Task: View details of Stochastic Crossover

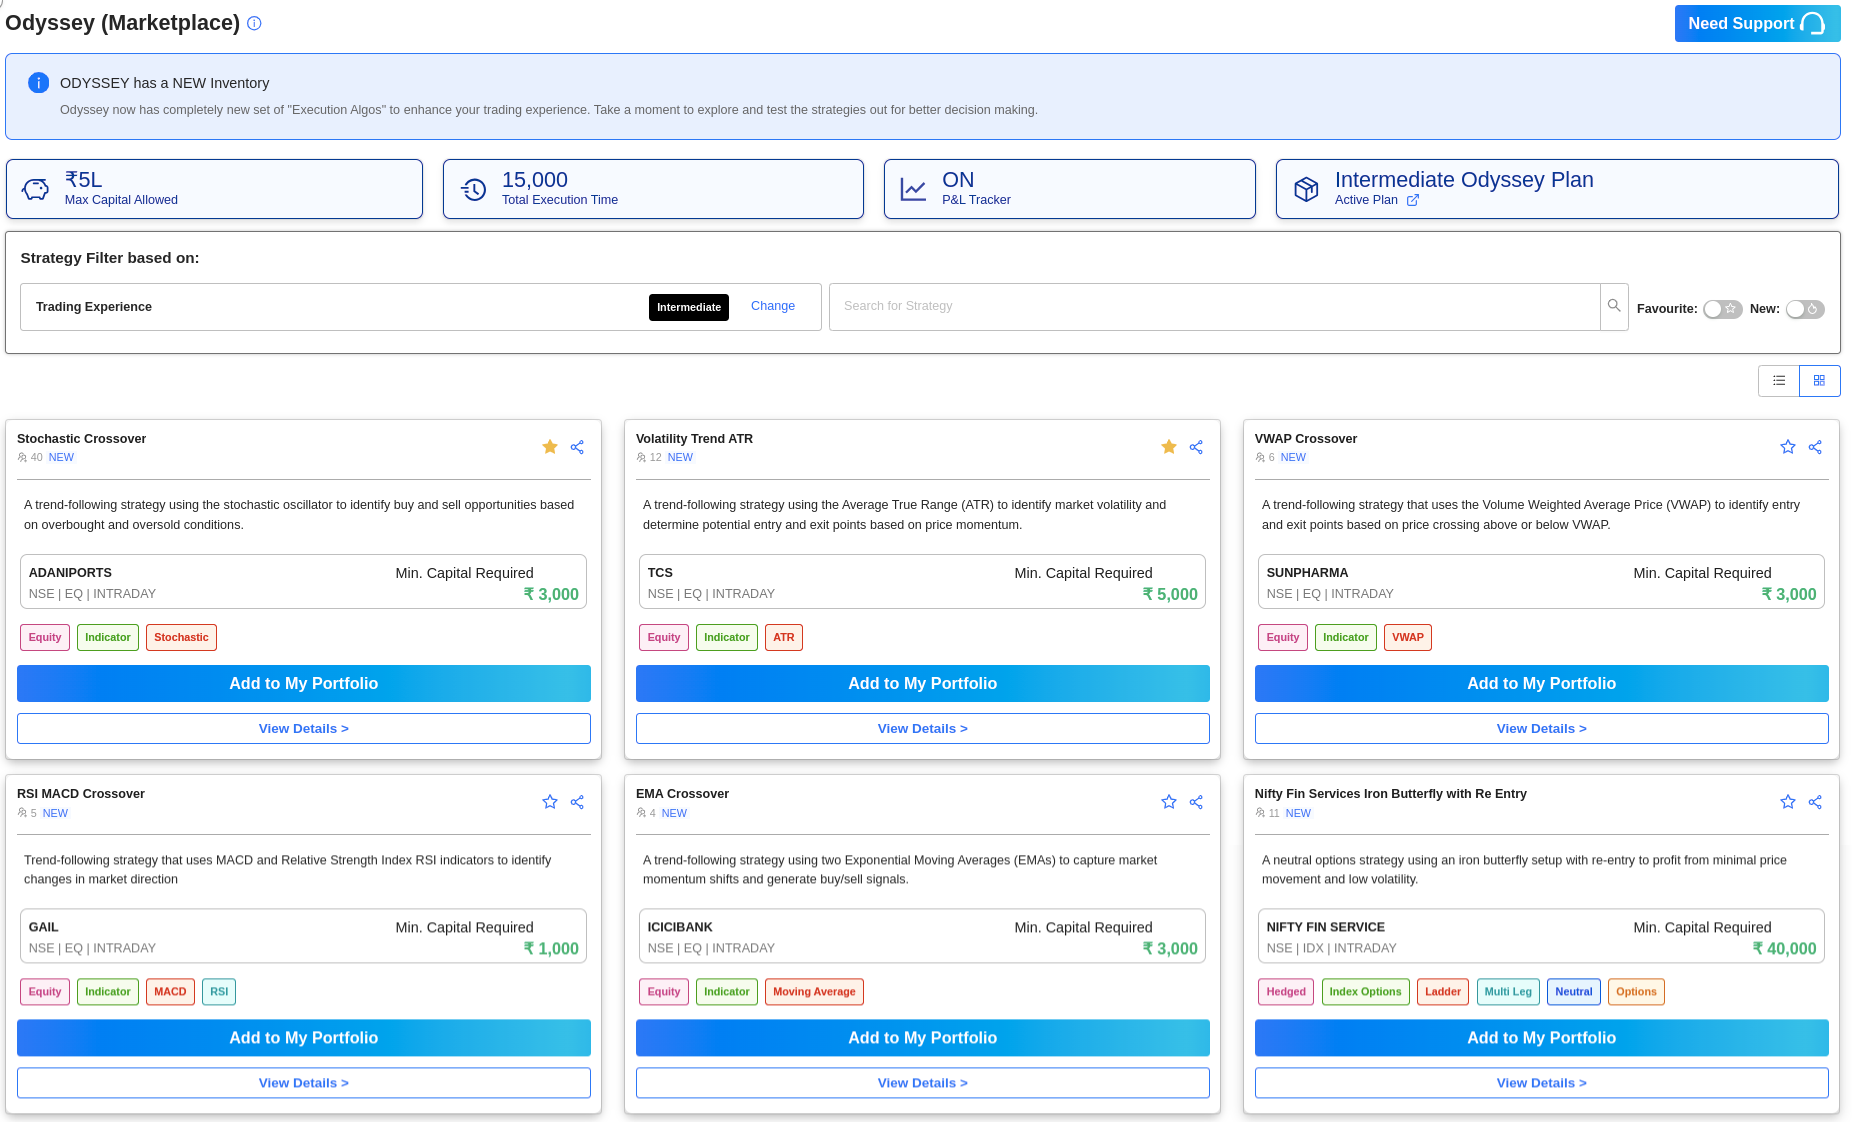Action: (x=304, y=729)
